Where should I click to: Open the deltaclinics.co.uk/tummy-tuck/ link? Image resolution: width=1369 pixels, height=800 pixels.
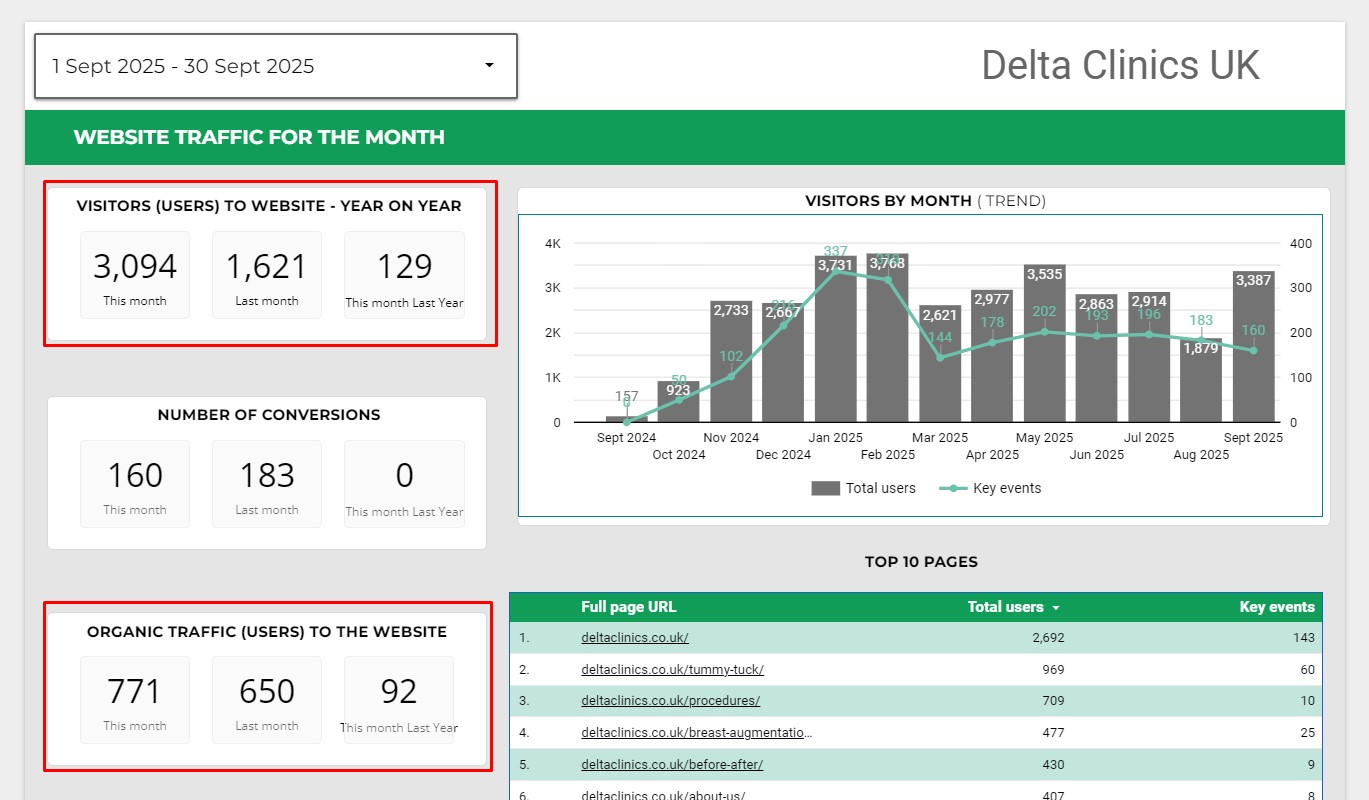(672, 669)
